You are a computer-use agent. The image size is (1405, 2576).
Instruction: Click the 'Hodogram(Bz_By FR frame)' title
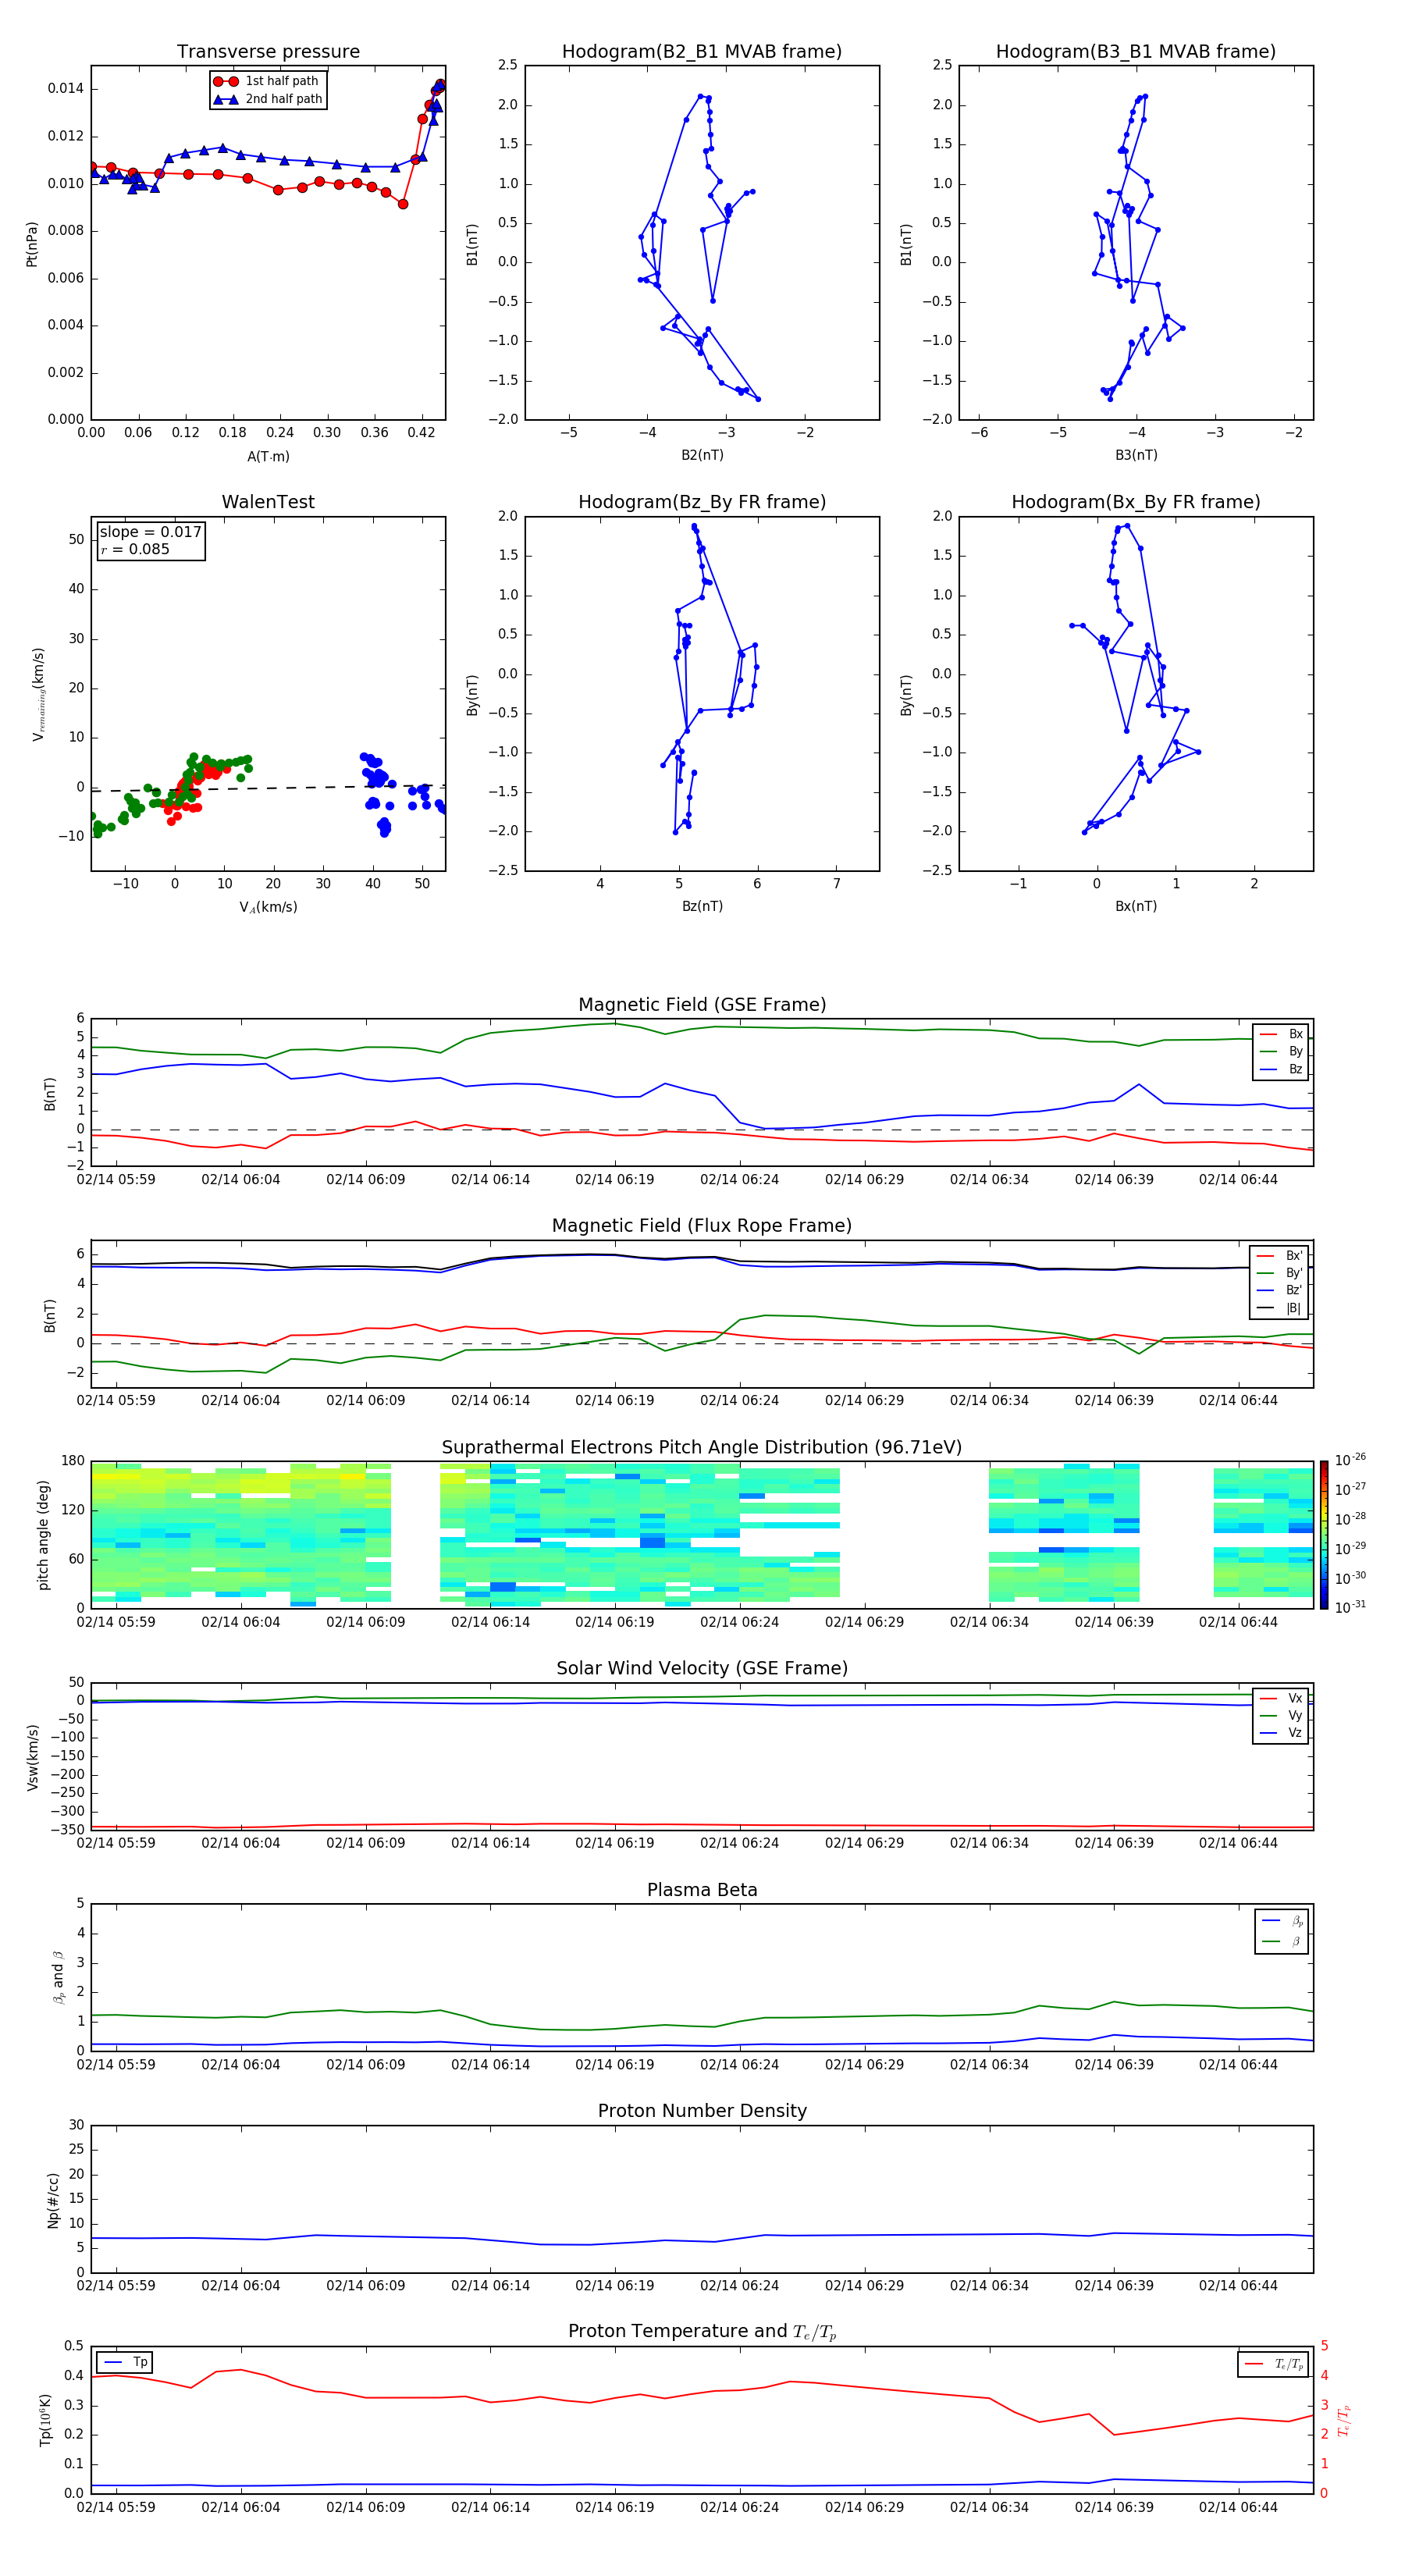pos(702,502)
